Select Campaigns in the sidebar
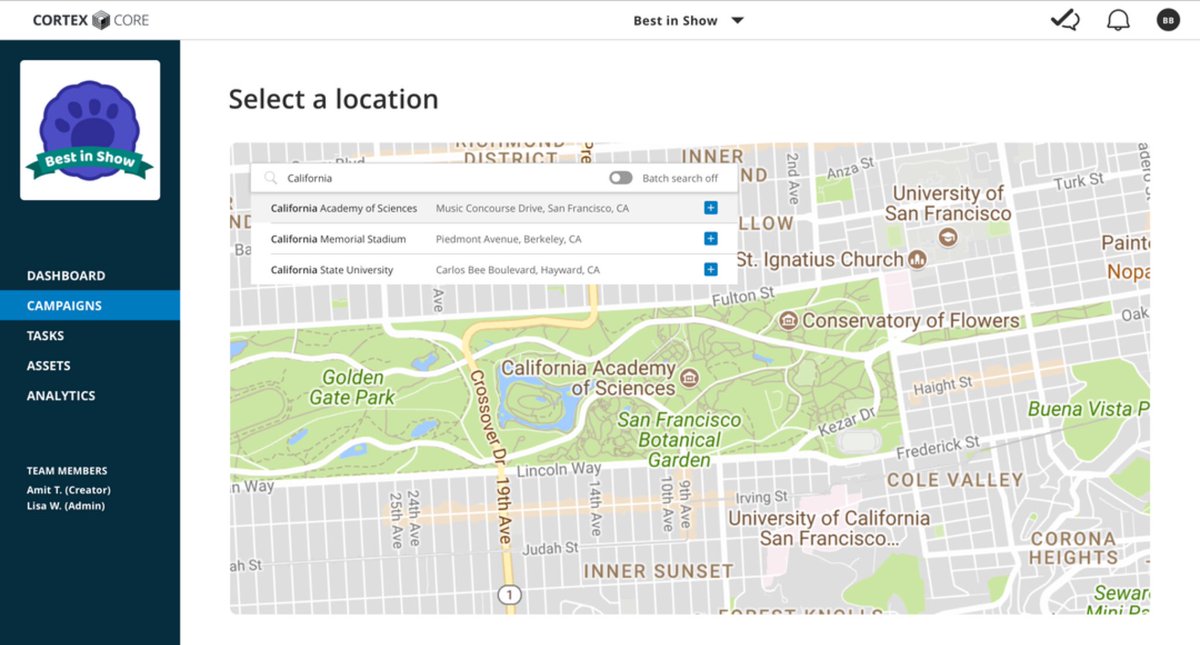Viewport: 1200px width, 645px height. (x=90, y=306)
